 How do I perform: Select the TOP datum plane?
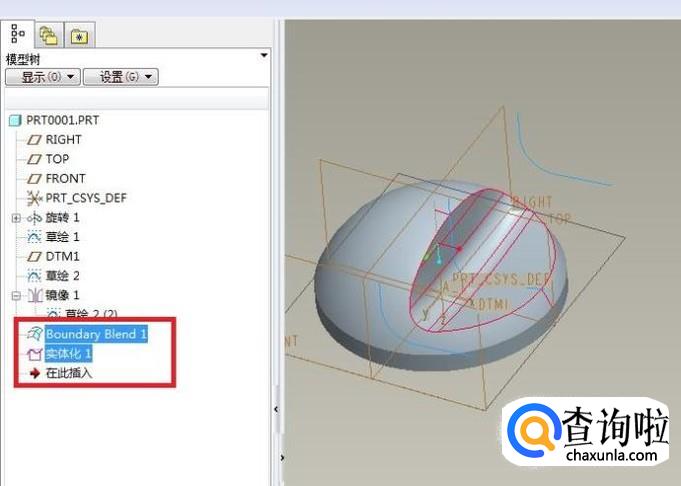(57, 159)
